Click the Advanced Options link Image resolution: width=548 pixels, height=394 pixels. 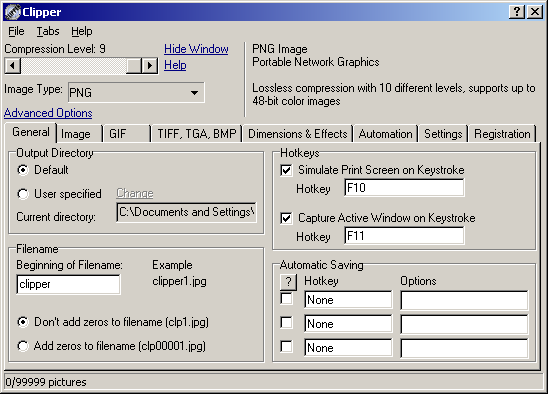pos(48,113)
